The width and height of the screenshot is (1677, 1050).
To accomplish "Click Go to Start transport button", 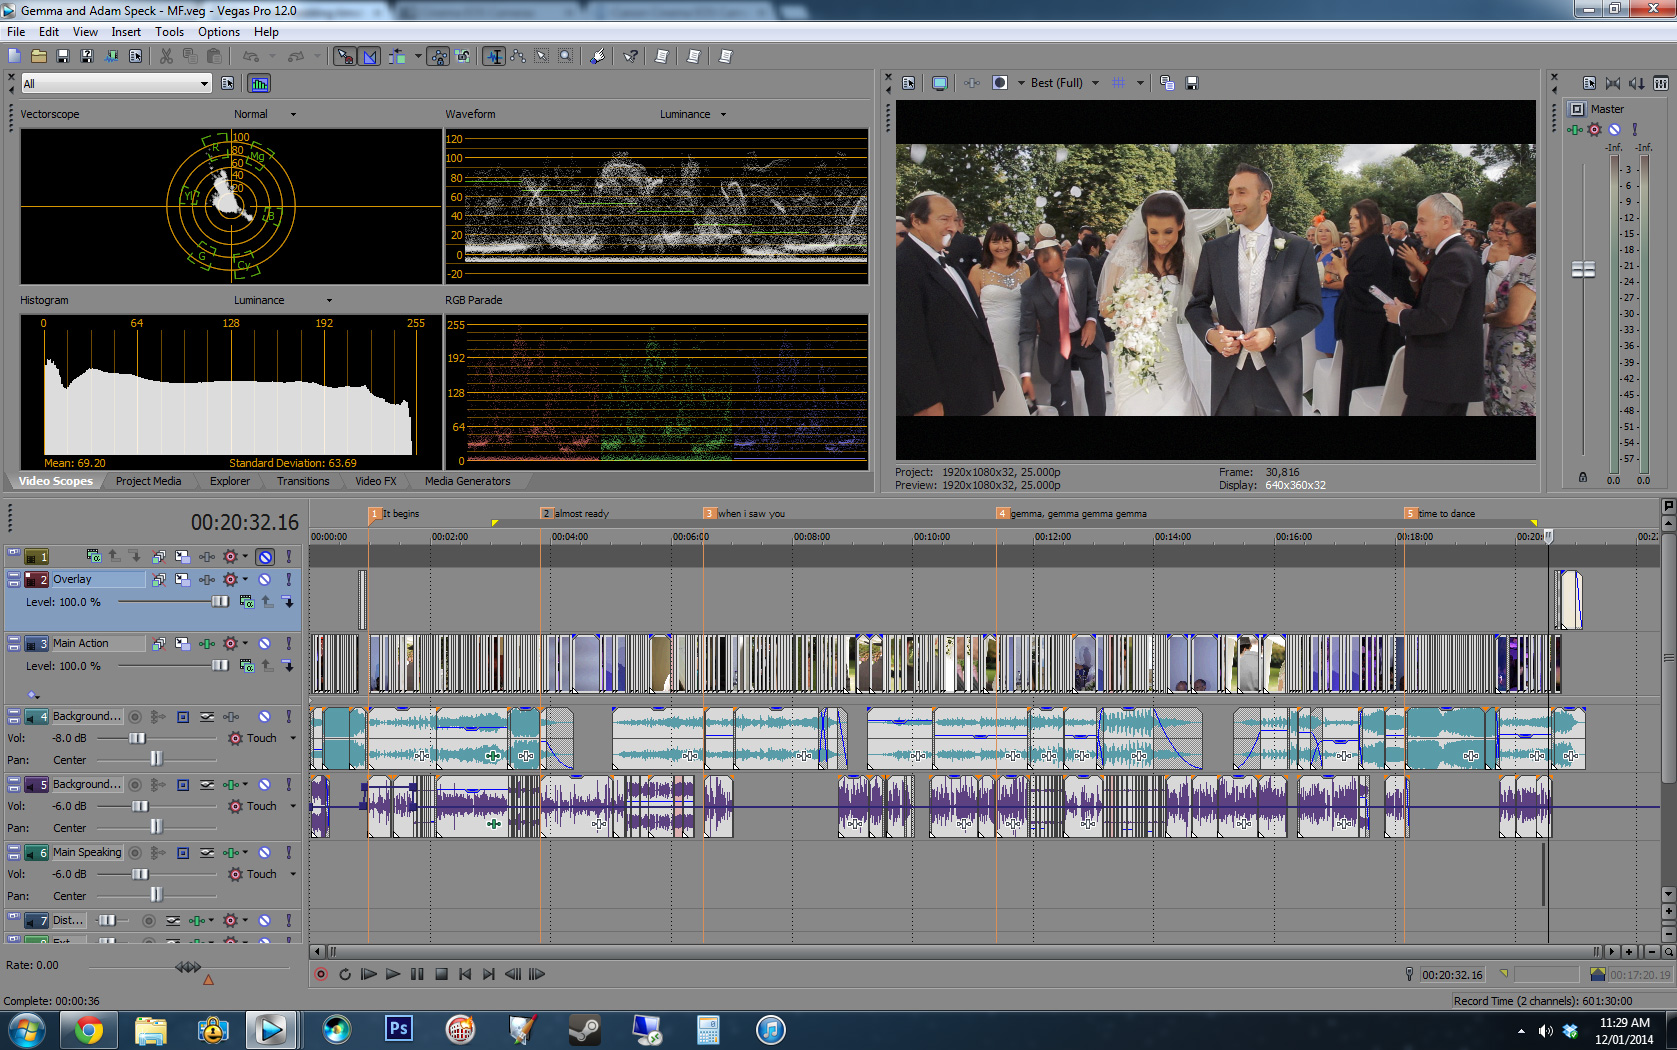I will click(x=465, y=974).
